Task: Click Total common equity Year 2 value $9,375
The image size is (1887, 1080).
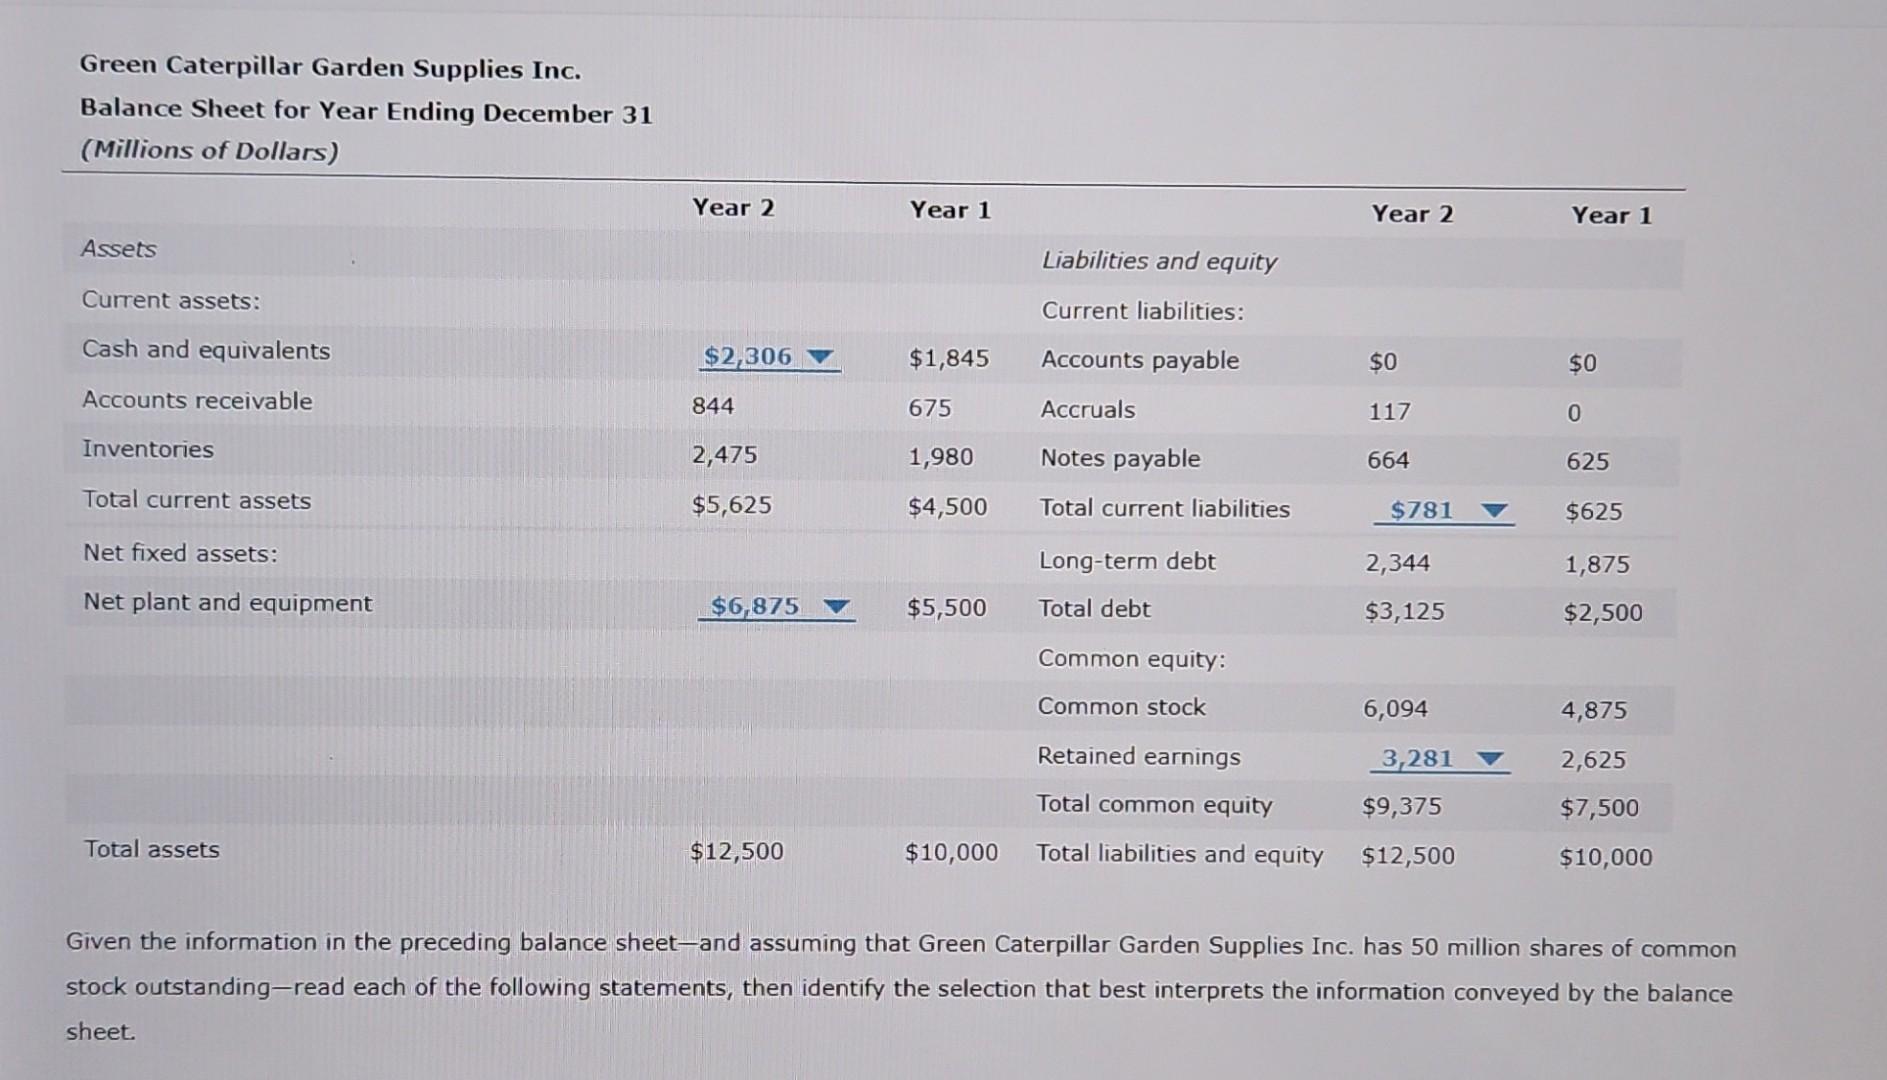Action: click(x=1402, y=807)
